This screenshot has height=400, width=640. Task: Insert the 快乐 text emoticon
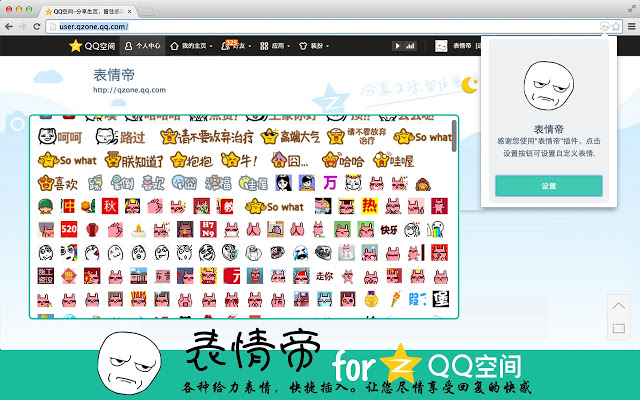[x=389, y=230]
